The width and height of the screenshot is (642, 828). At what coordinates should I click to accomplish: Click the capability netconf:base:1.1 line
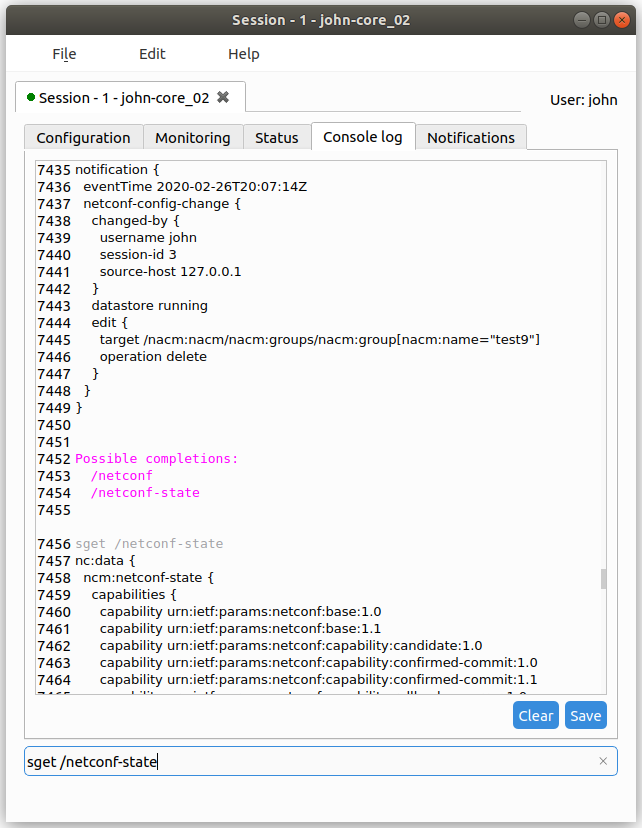(x=240, y=628)
